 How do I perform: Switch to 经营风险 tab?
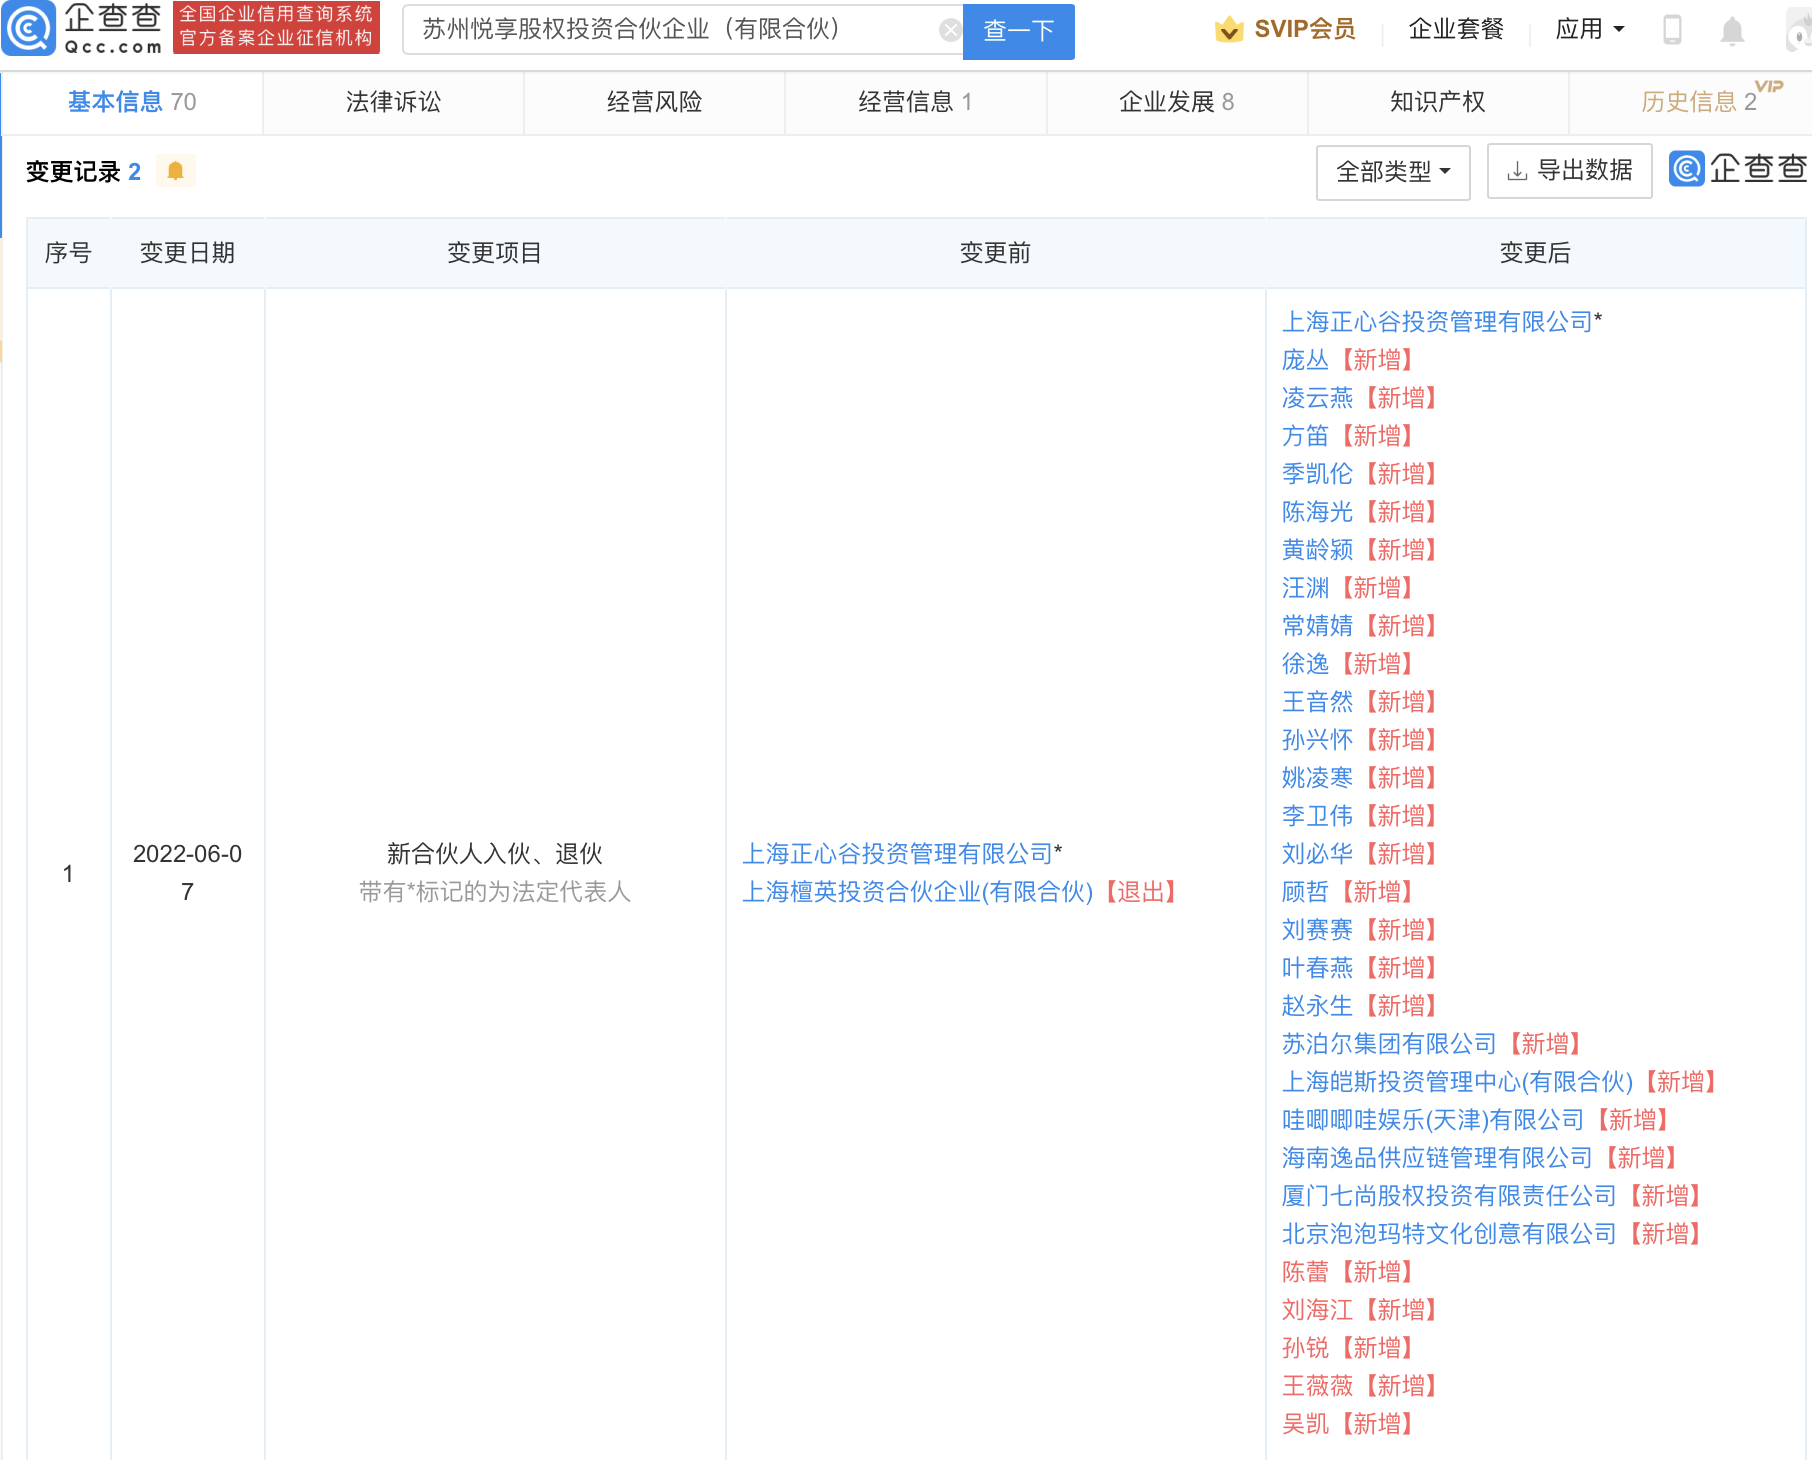(654, 102)
